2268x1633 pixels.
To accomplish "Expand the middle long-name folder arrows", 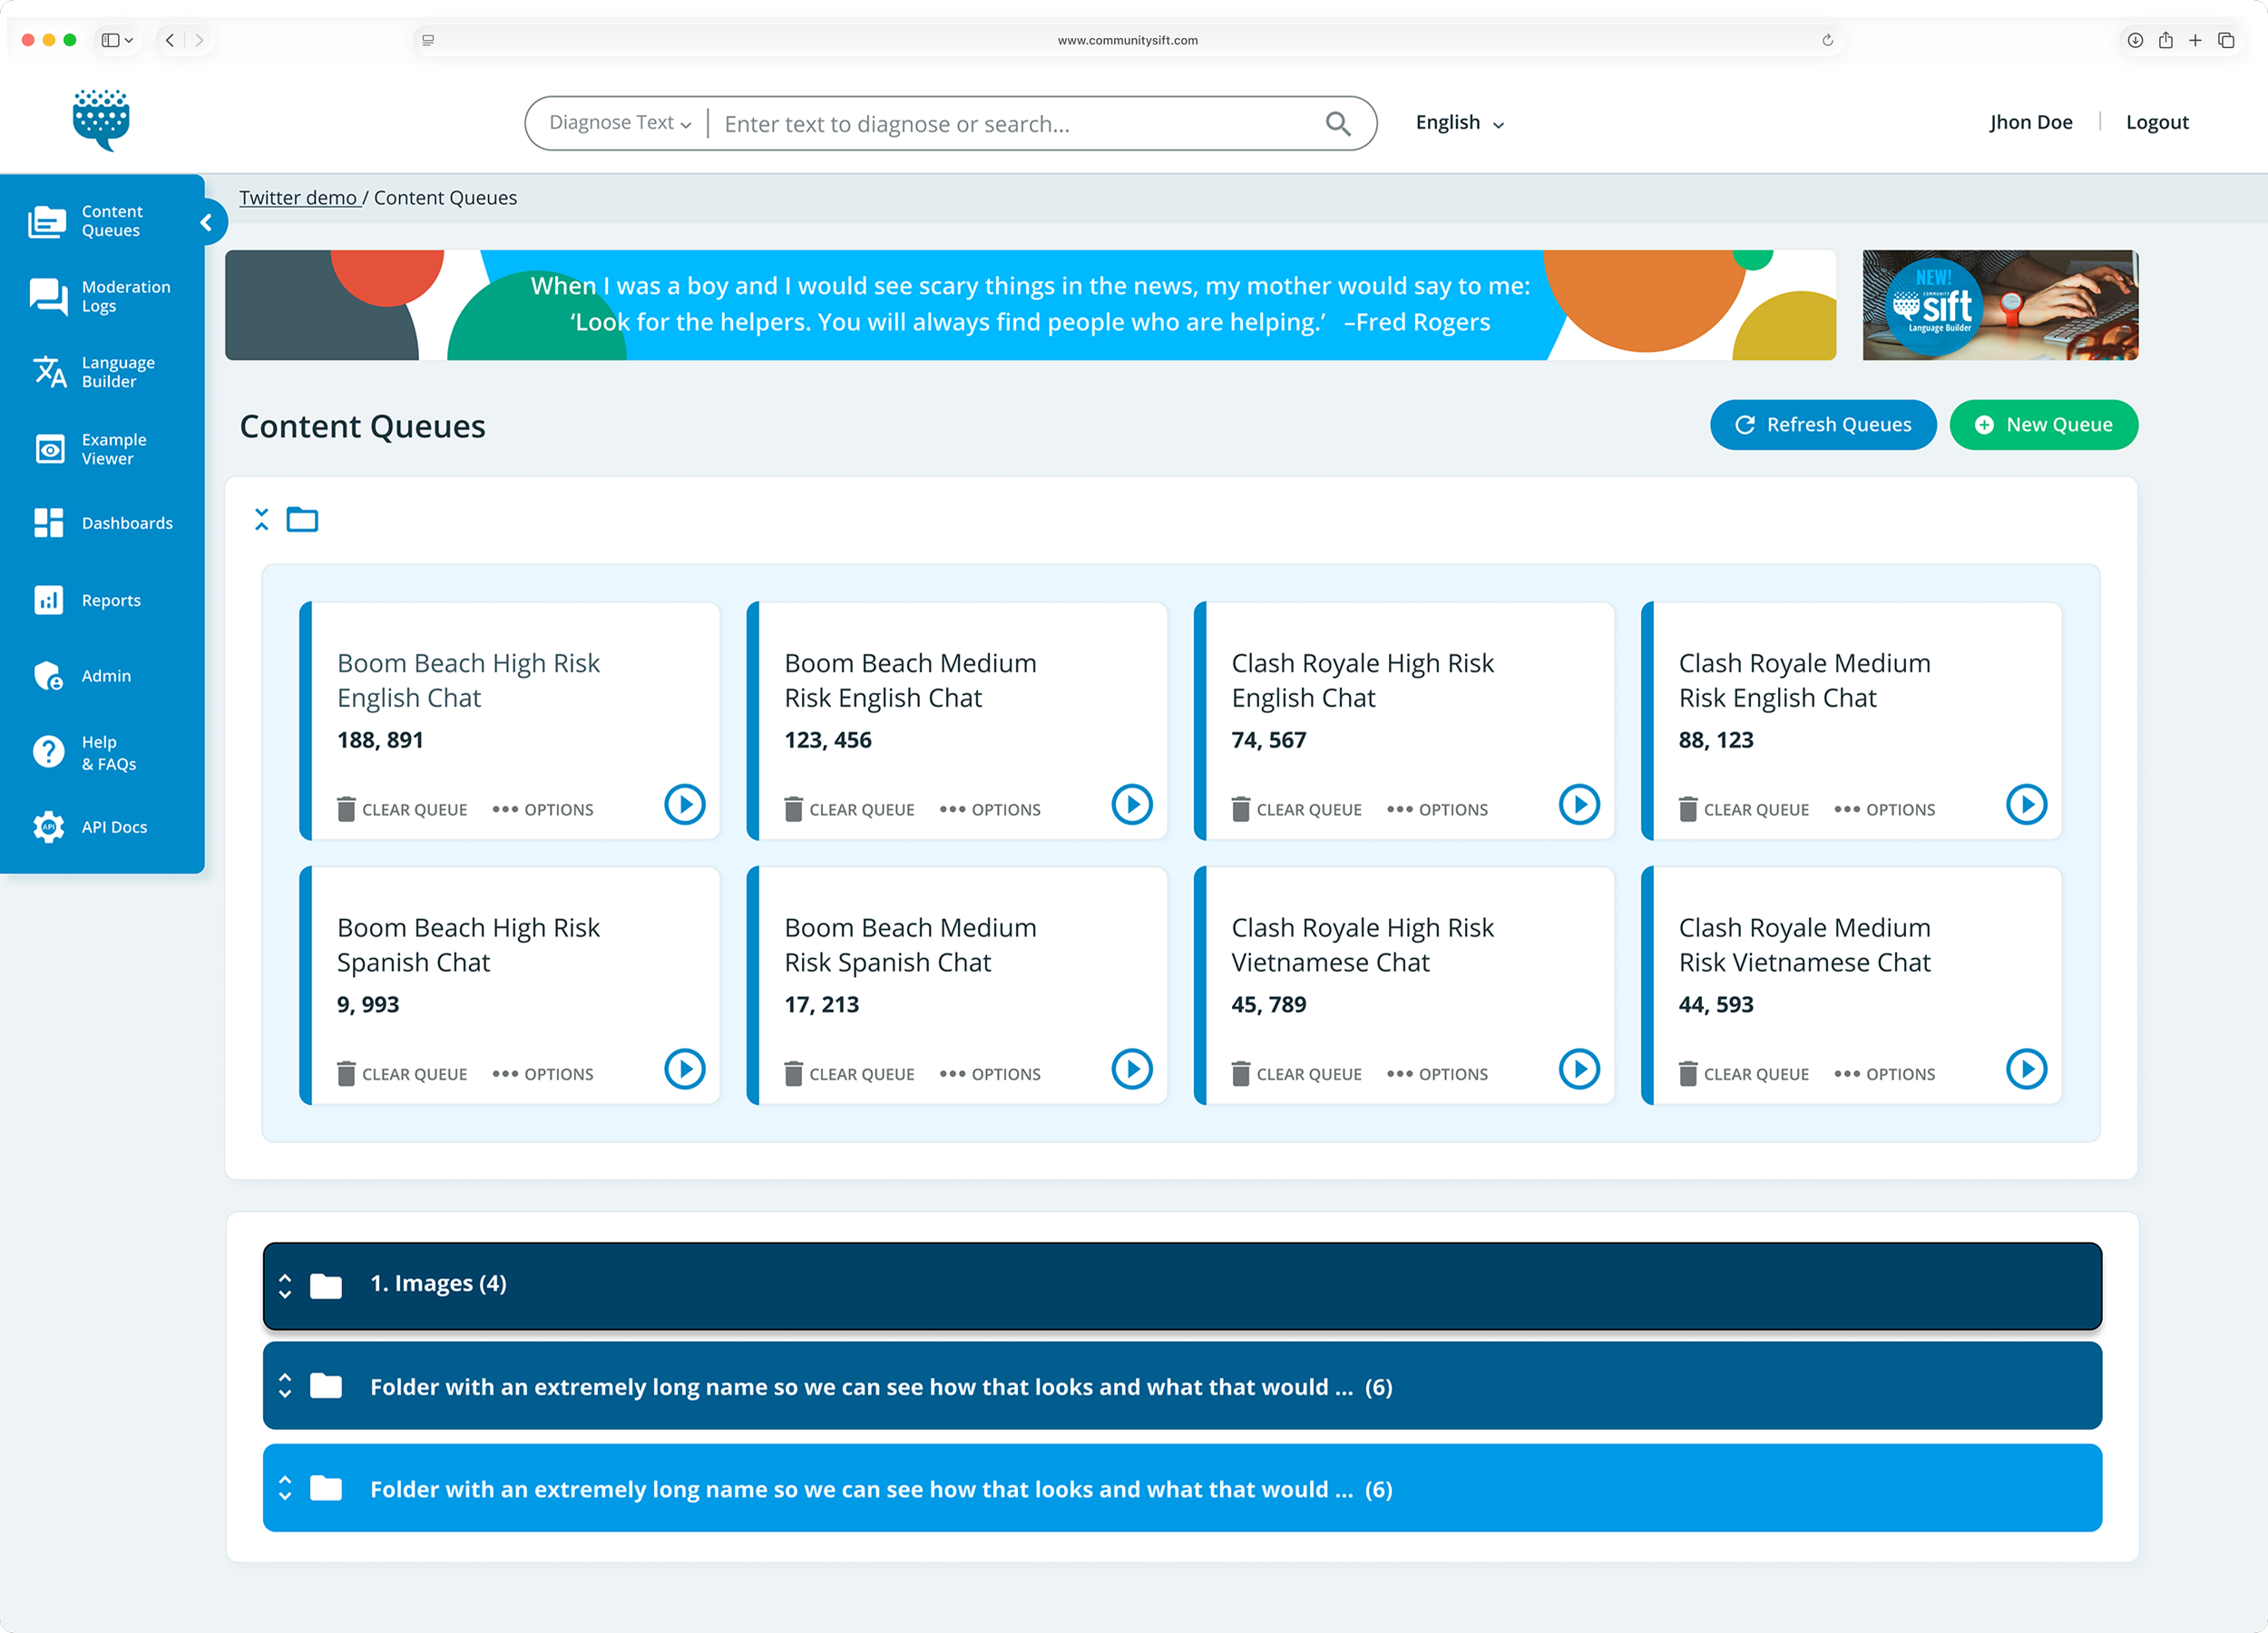I will [285, 1386].
